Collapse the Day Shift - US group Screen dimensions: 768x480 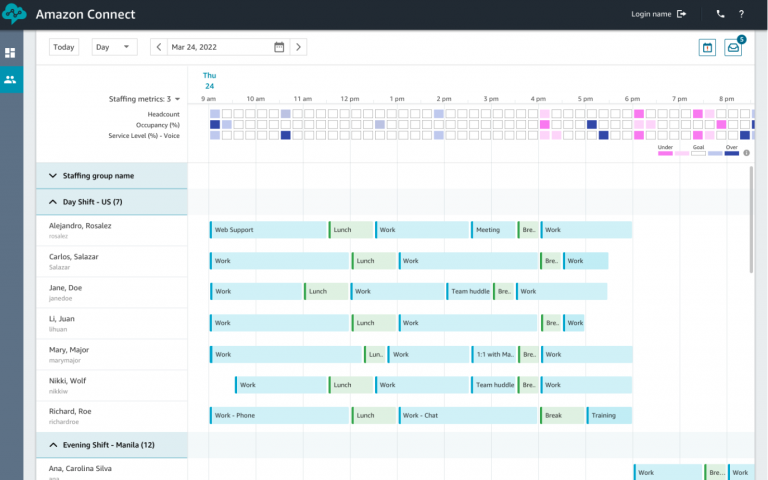pos(52,202)
